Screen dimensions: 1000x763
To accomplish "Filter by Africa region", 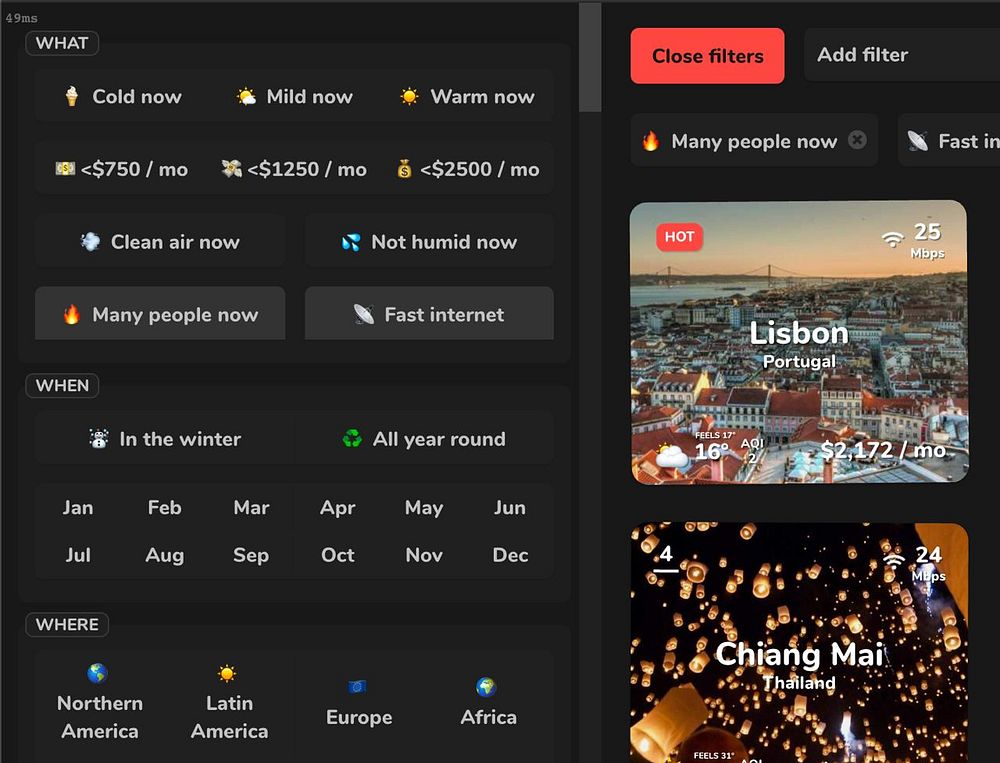I will coord(489,702).
